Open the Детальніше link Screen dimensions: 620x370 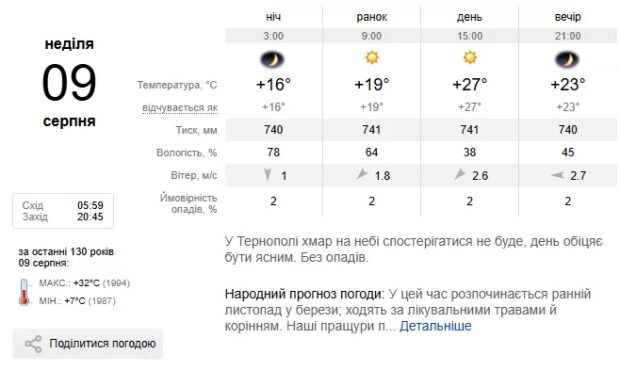tap(435, 326)
